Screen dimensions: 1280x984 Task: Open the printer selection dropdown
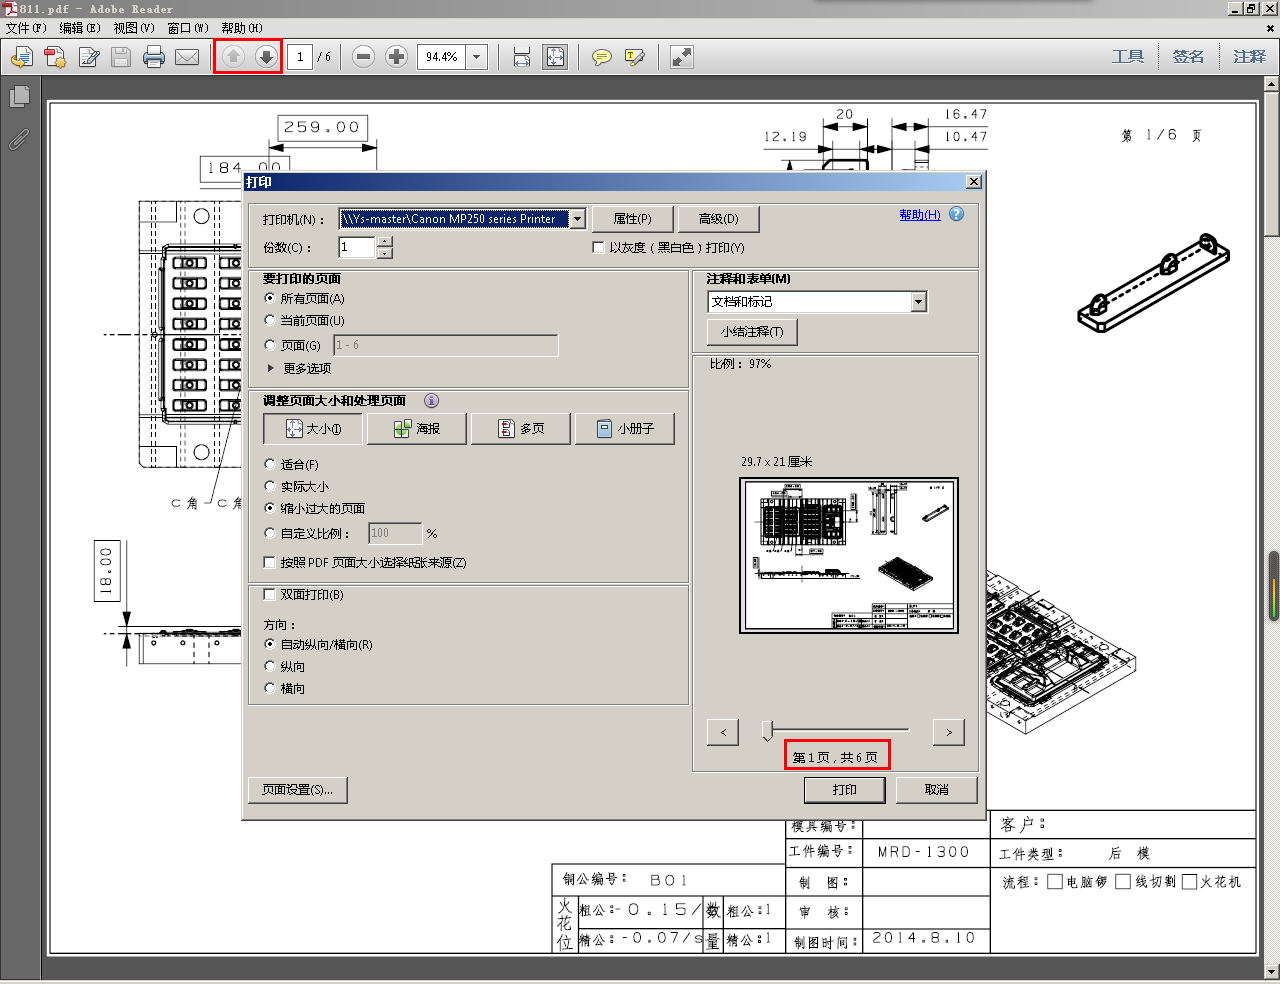[x=578, y=218]
